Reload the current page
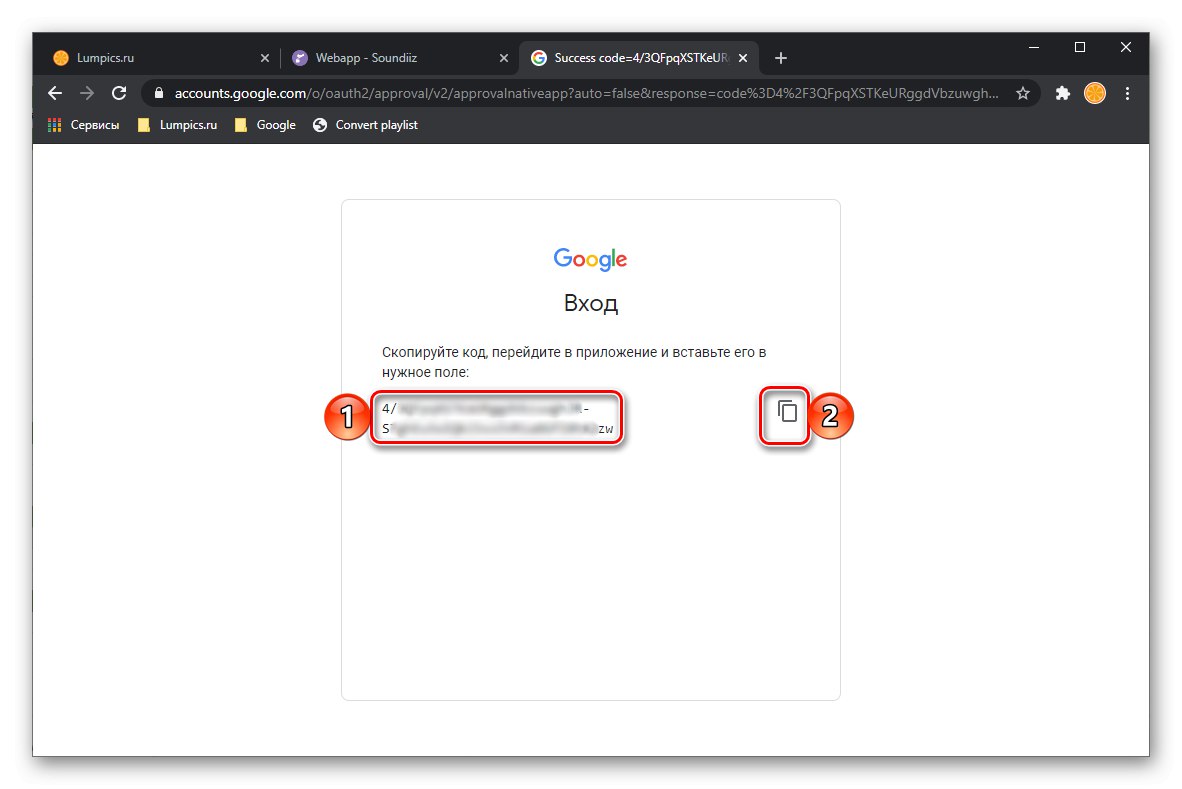The height and width of the screenshot is (789, 1182). (119, 93)
